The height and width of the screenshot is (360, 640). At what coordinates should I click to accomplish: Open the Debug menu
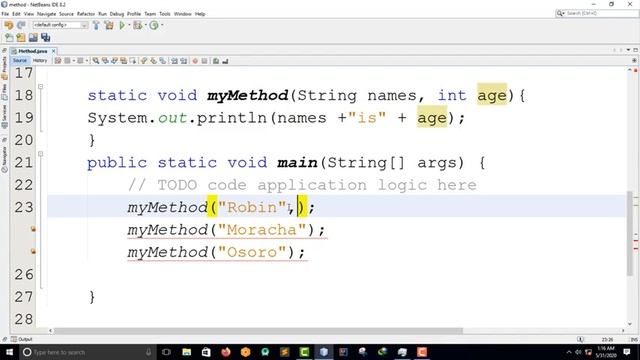coord(117,14)
